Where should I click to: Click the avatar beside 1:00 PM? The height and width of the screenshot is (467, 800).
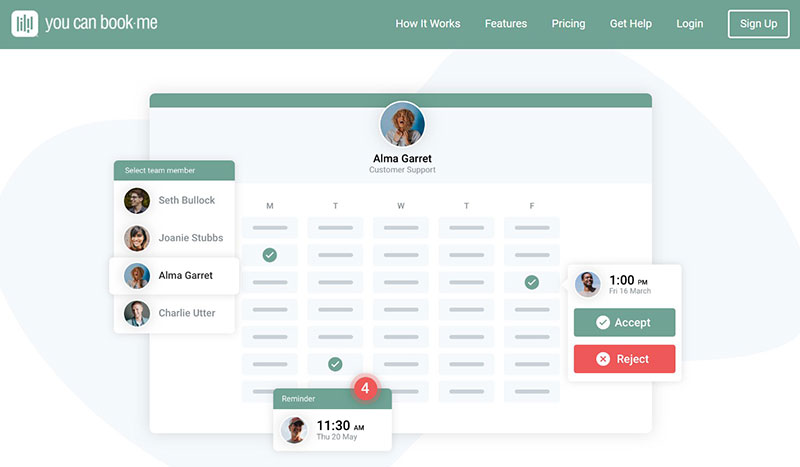pos(587,284)
